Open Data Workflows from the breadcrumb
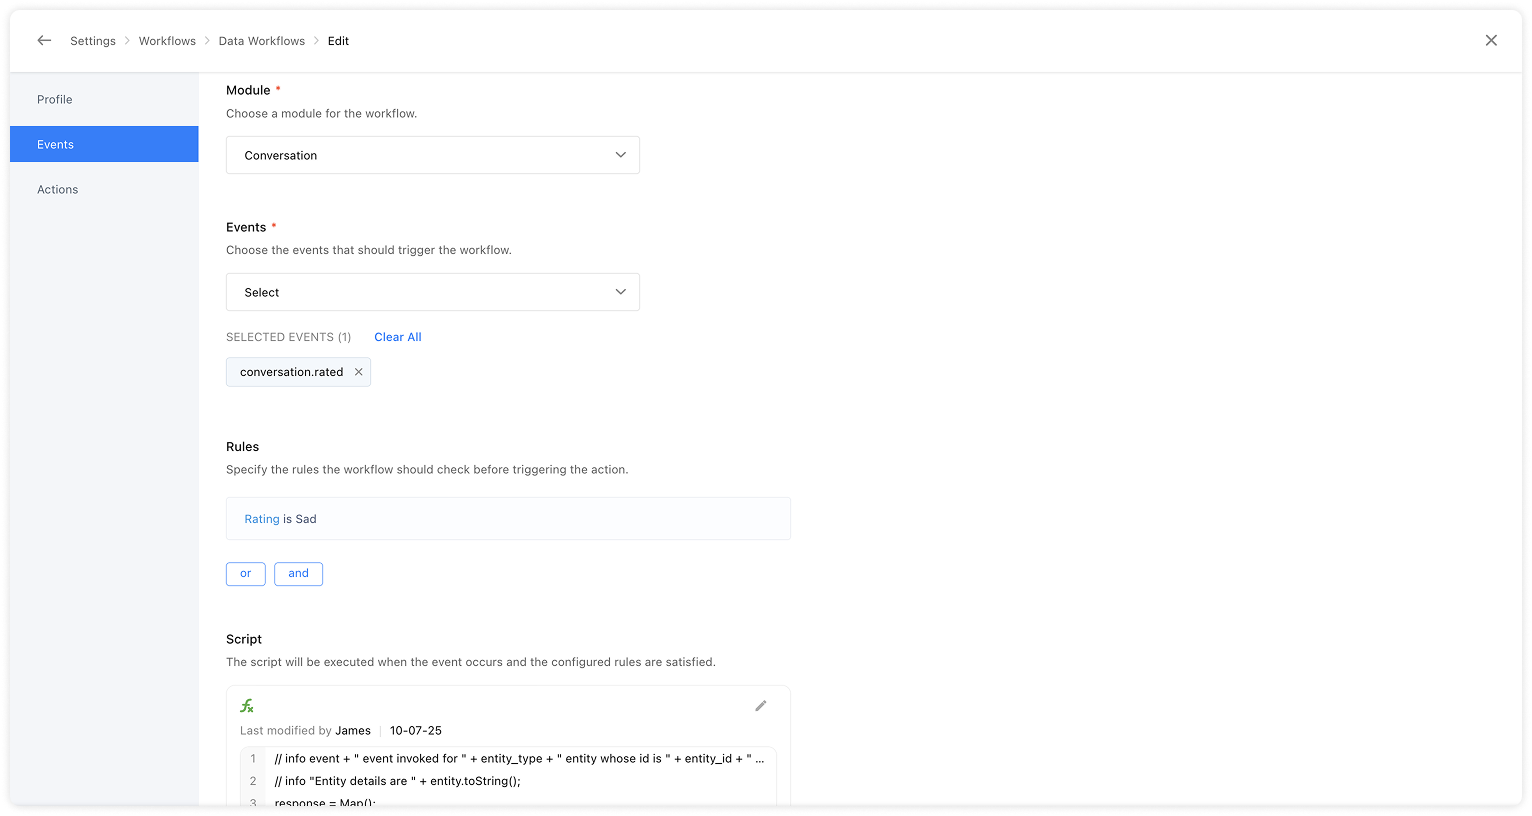This screenshot has width=1532, height=816. point(262,40)
